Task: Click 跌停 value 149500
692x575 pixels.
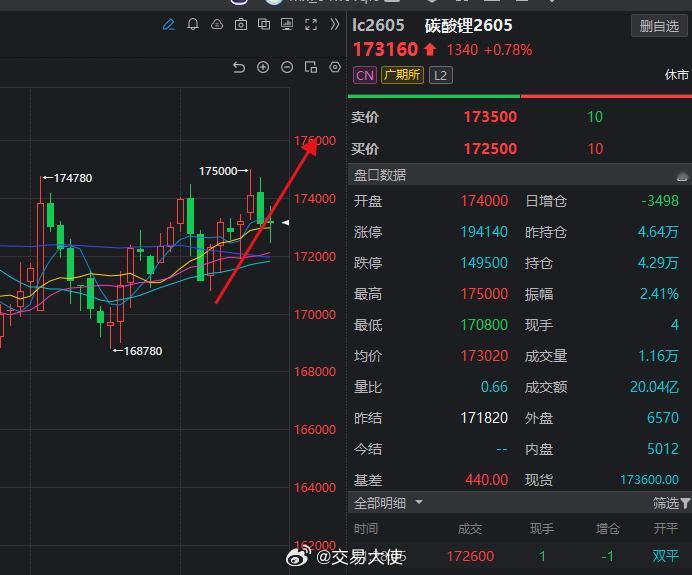Action: tap(484, 263)
